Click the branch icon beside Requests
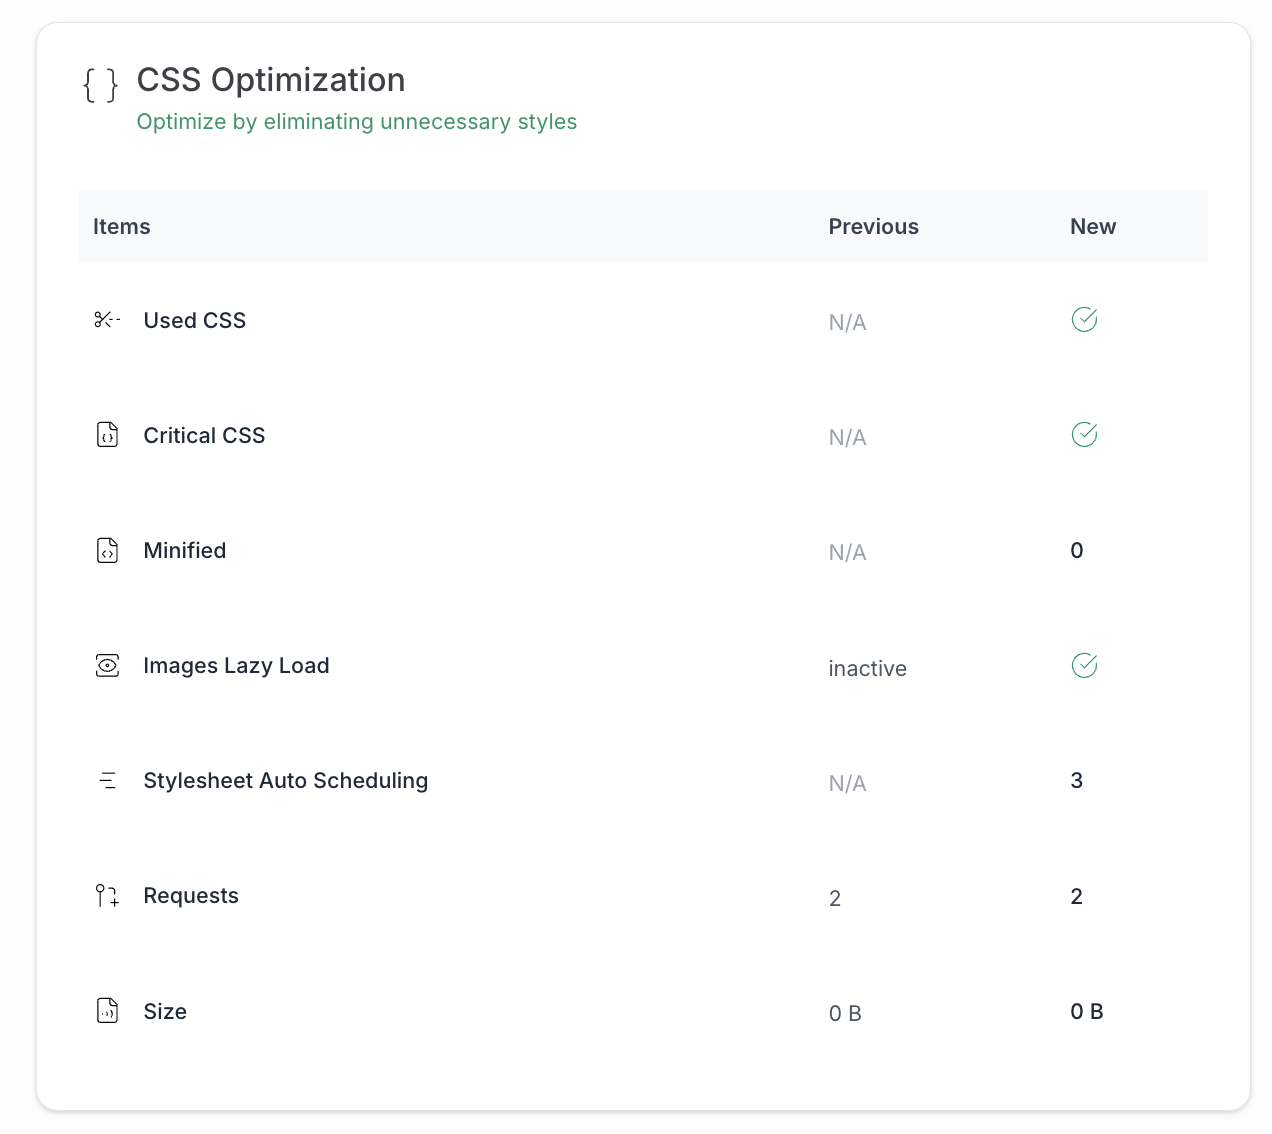1272x1134 pixels. pyautogui.click(x=107, y=895)
